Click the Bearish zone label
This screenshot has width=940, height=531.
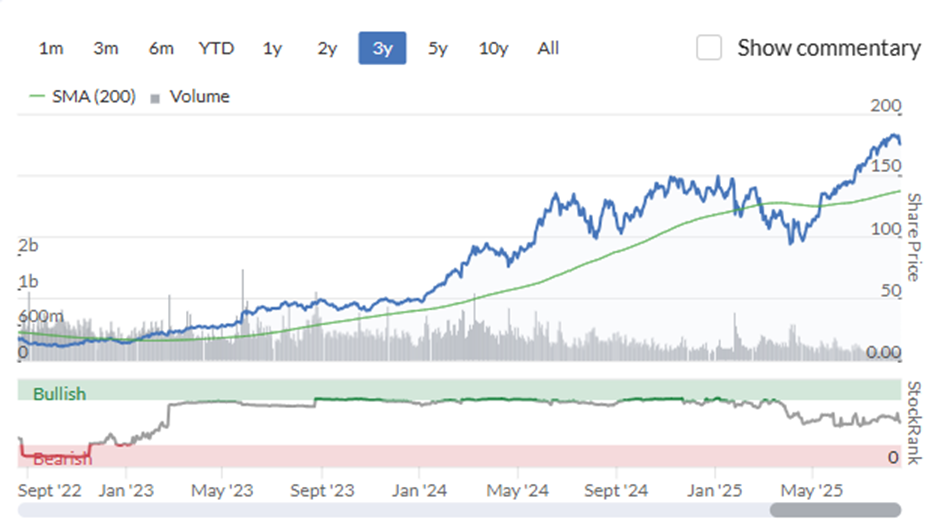coord(62,459)
